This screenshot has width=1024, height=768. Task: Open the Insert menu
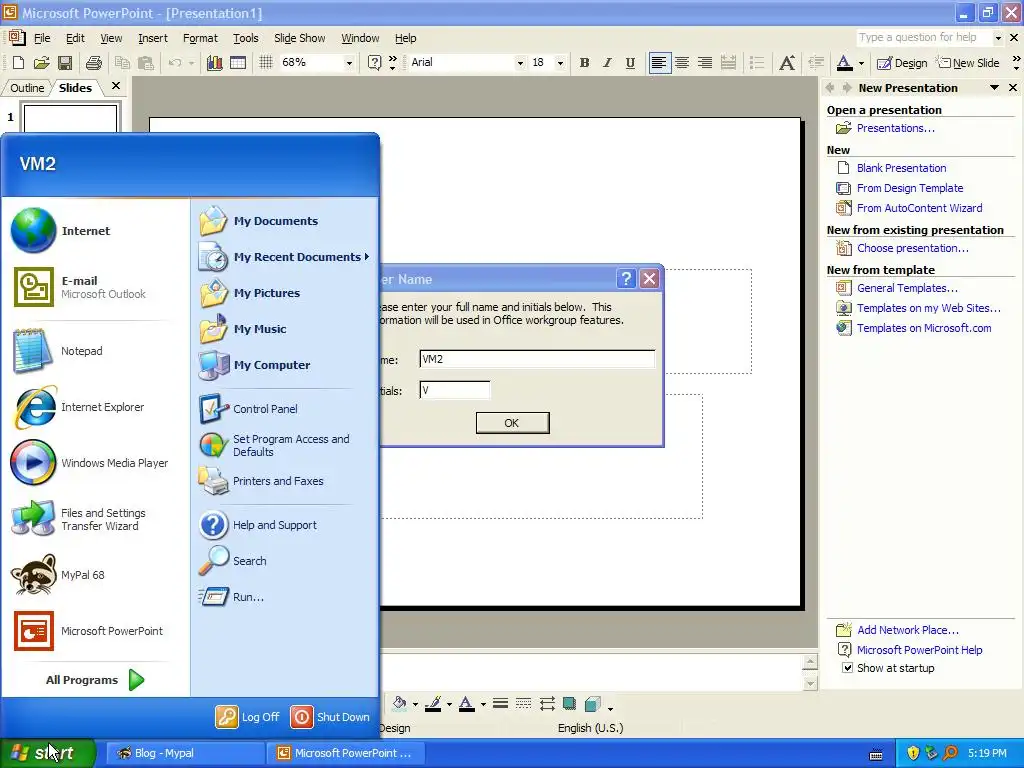[x=153, y=38]
